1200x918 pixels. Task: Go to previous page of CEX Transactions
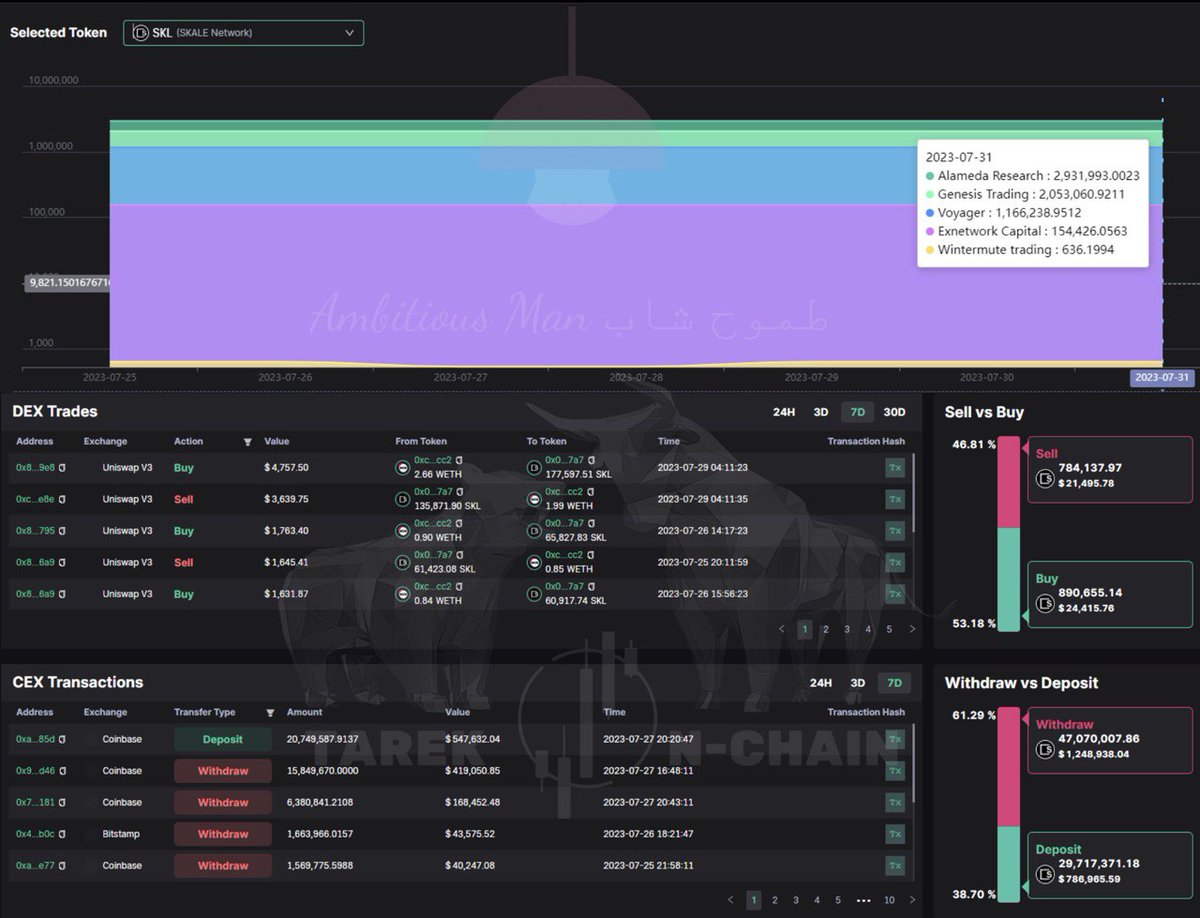pyautogui.click(x=731, y=900)
